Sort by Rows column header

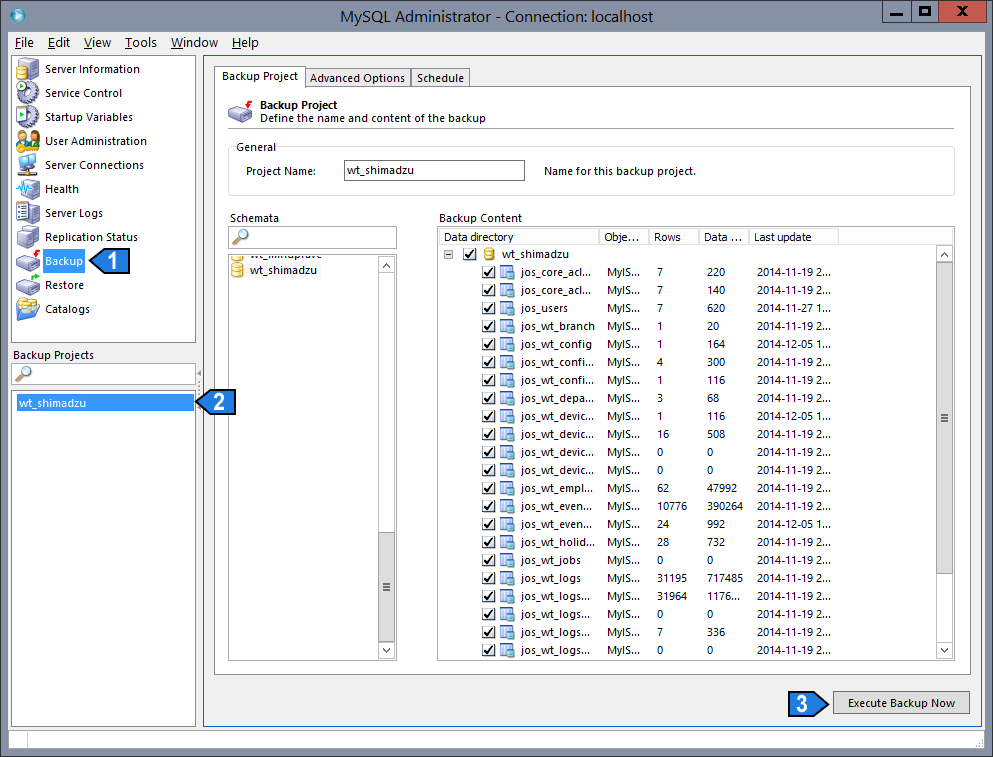click(674, 237)
